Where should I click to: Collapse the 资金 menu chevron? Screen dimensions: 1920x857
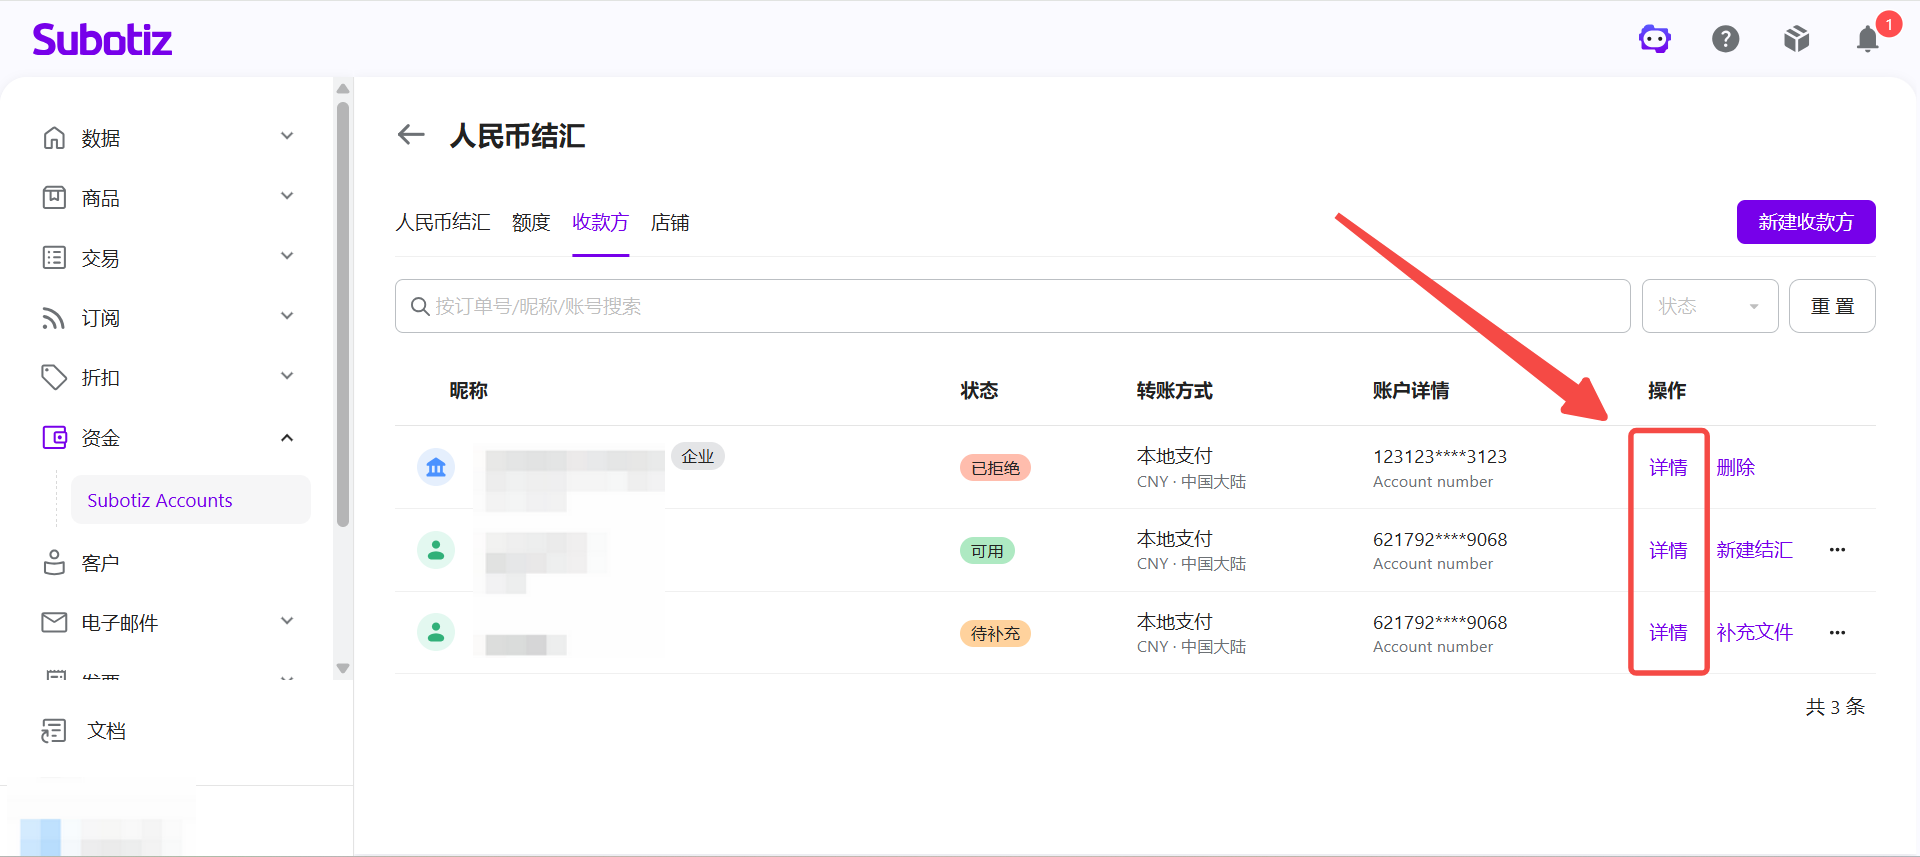[287, 437]
